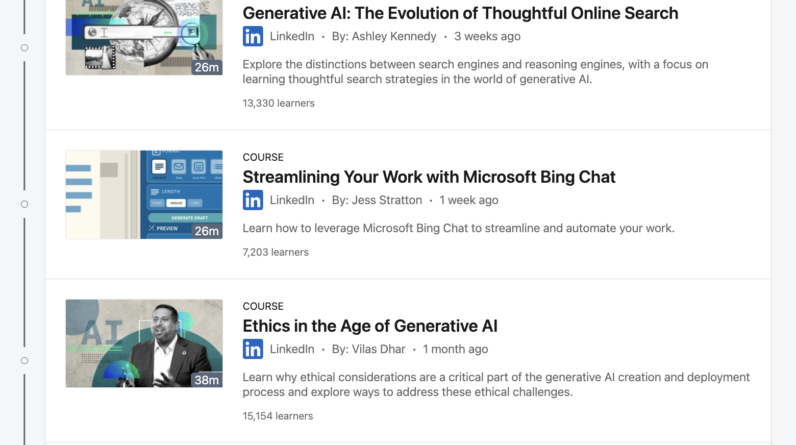Open the LinkedIn logo beside Ashley Kennedy
Screen dimensions: 796x445
252,36
